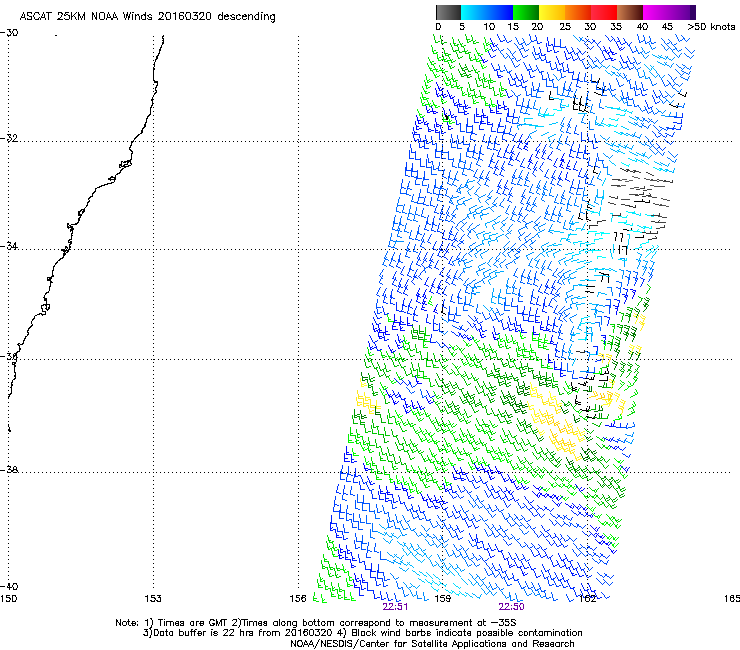The width and height of the screenshot is (740, 650).
Task: Click the brown 35-40 knots legend color
Action: (x=630, y=12)
